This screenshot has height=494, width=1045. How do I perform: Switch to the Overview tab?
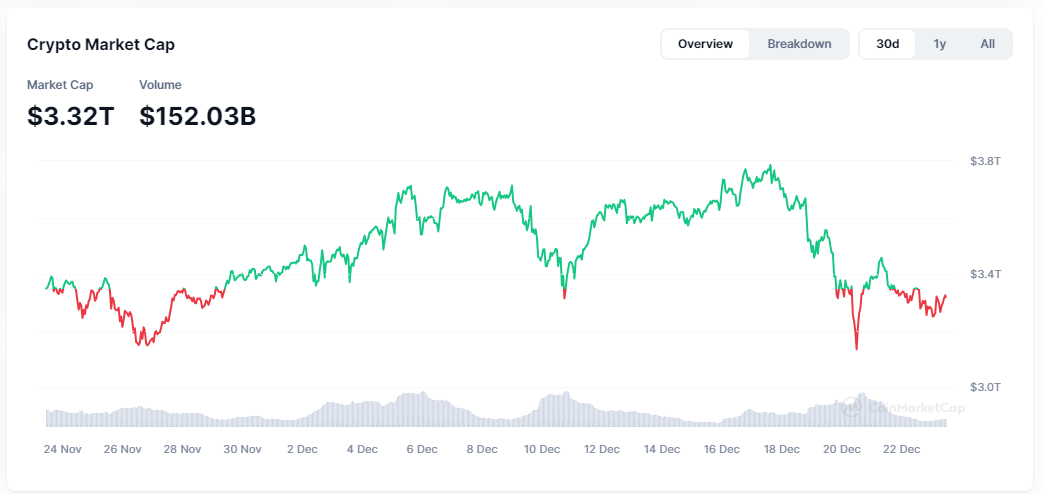pyautogui.click(x=705, y=44)
